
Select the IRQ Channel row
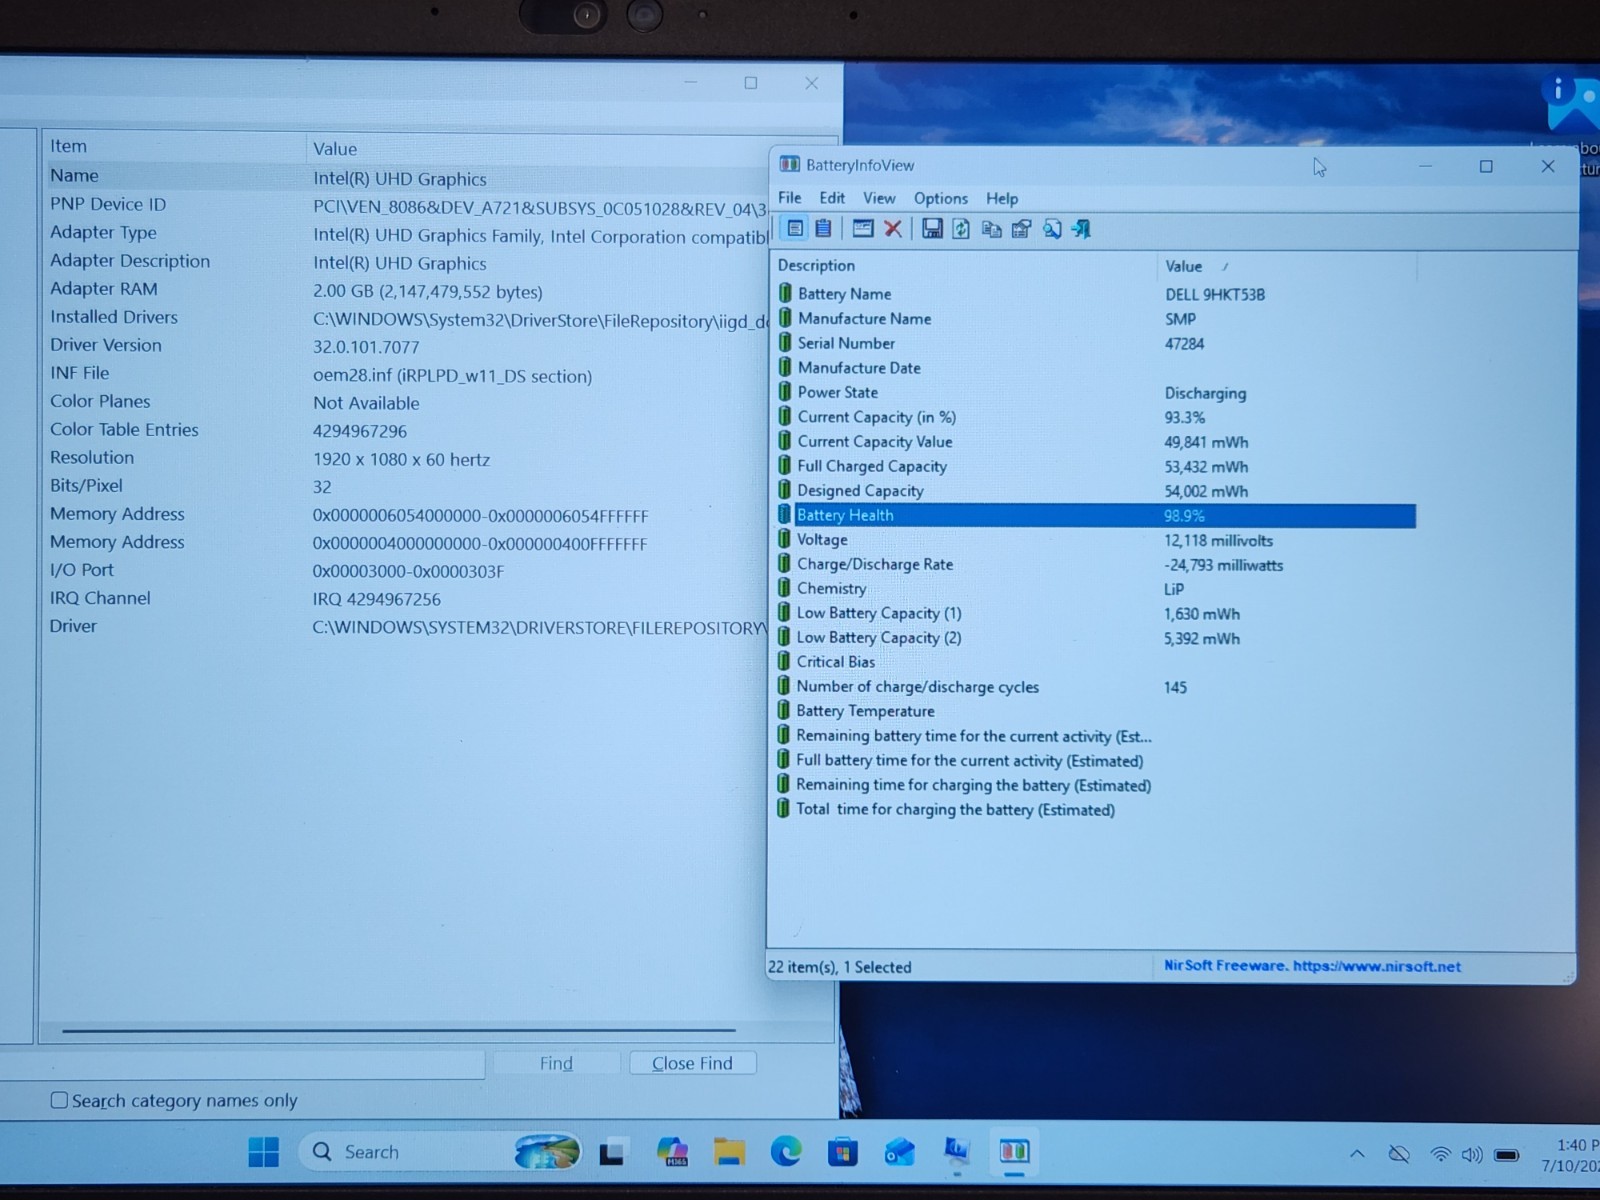[405, 598]
